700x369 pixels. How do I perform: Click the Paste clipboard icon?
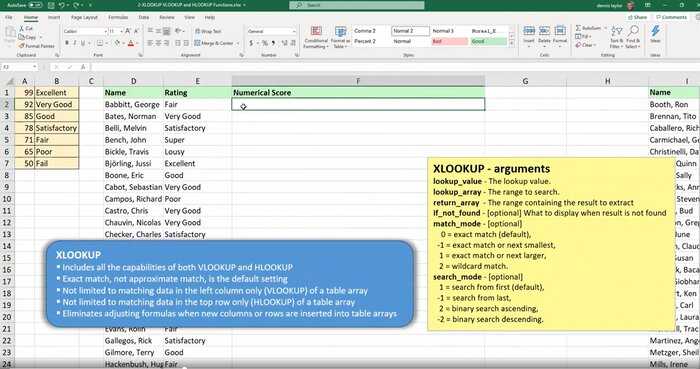click(x=10, y=34)
